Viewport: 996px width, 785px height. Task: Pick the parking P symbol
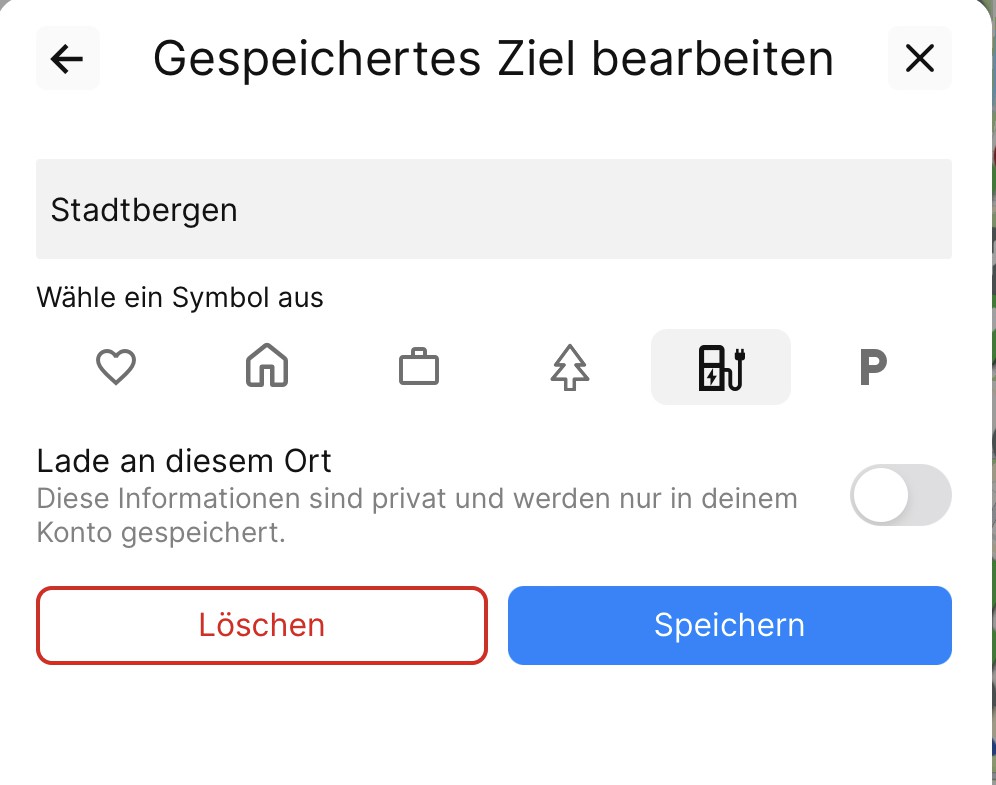(873, 367)
